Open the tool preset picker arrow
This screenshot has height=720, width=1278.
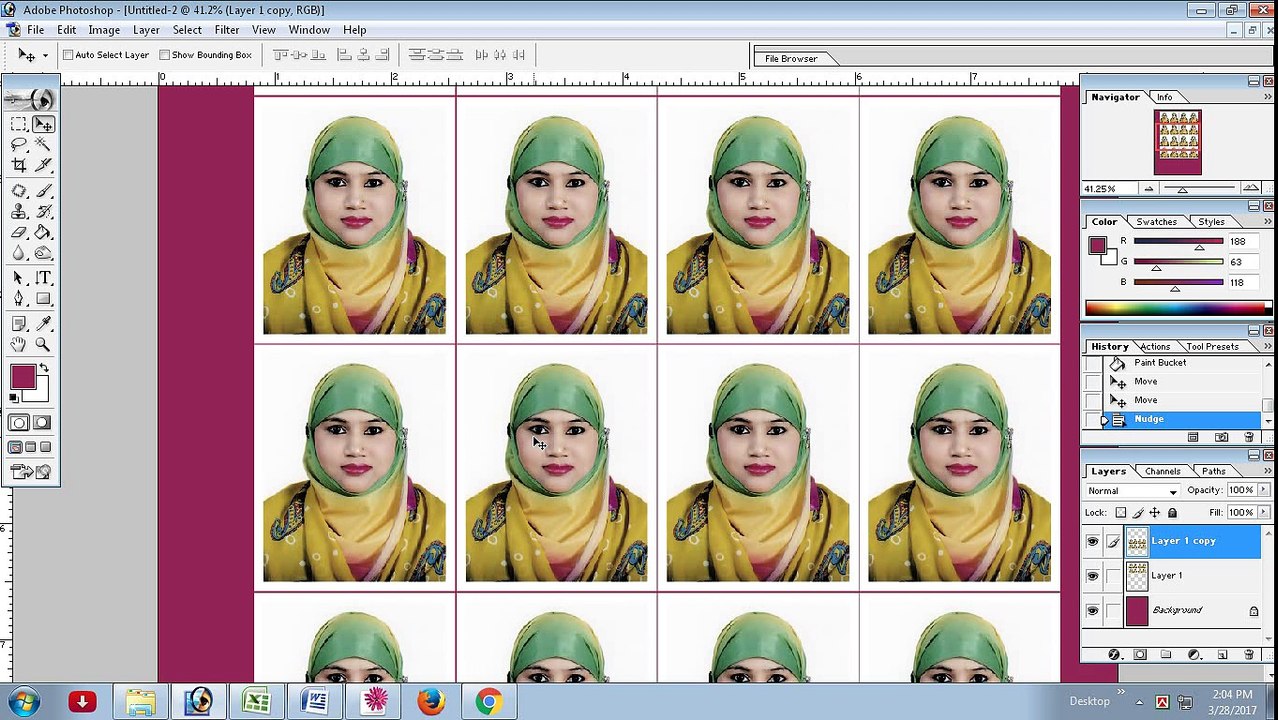click(45, 56)
